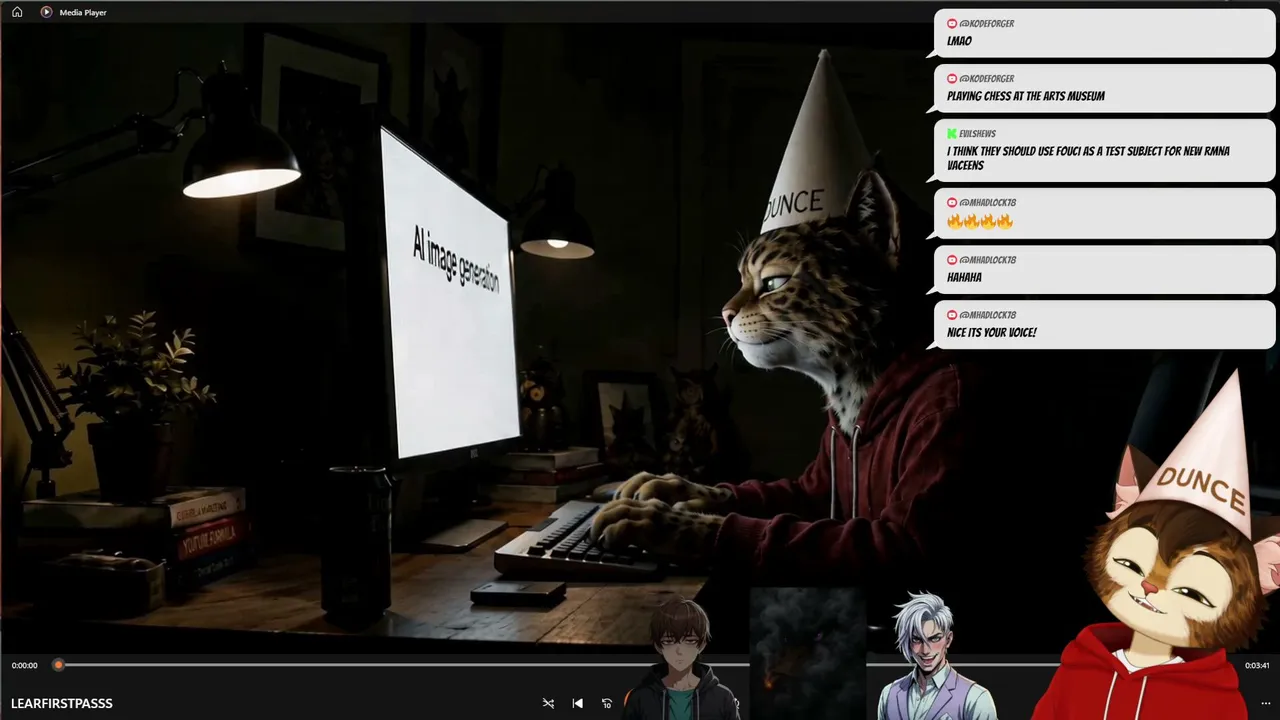1280x720 pixels.
Task: Click the middle of the seek bar track
Action: pos(649,665)
